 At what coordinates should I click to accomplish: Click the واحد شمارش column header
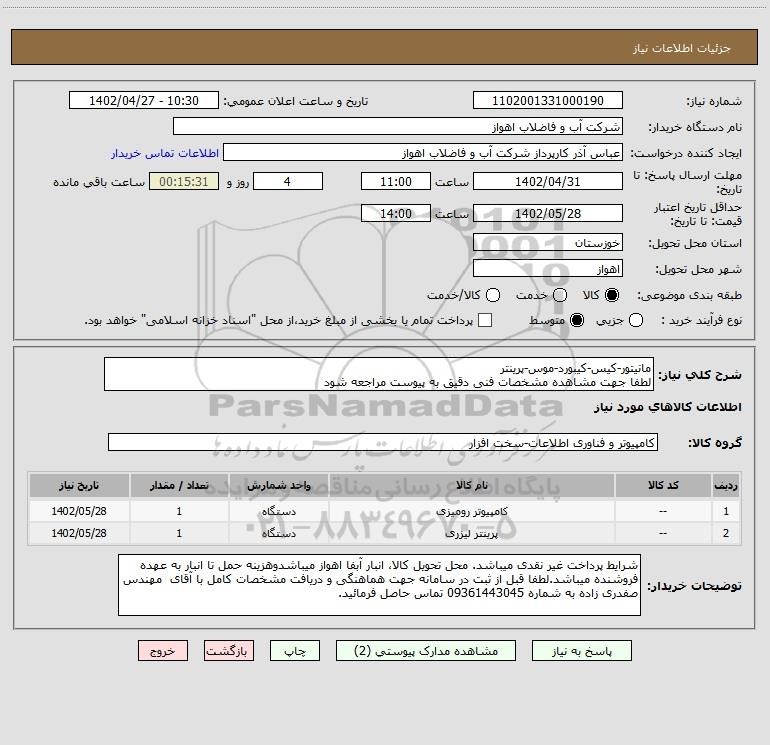coord(278,485)
